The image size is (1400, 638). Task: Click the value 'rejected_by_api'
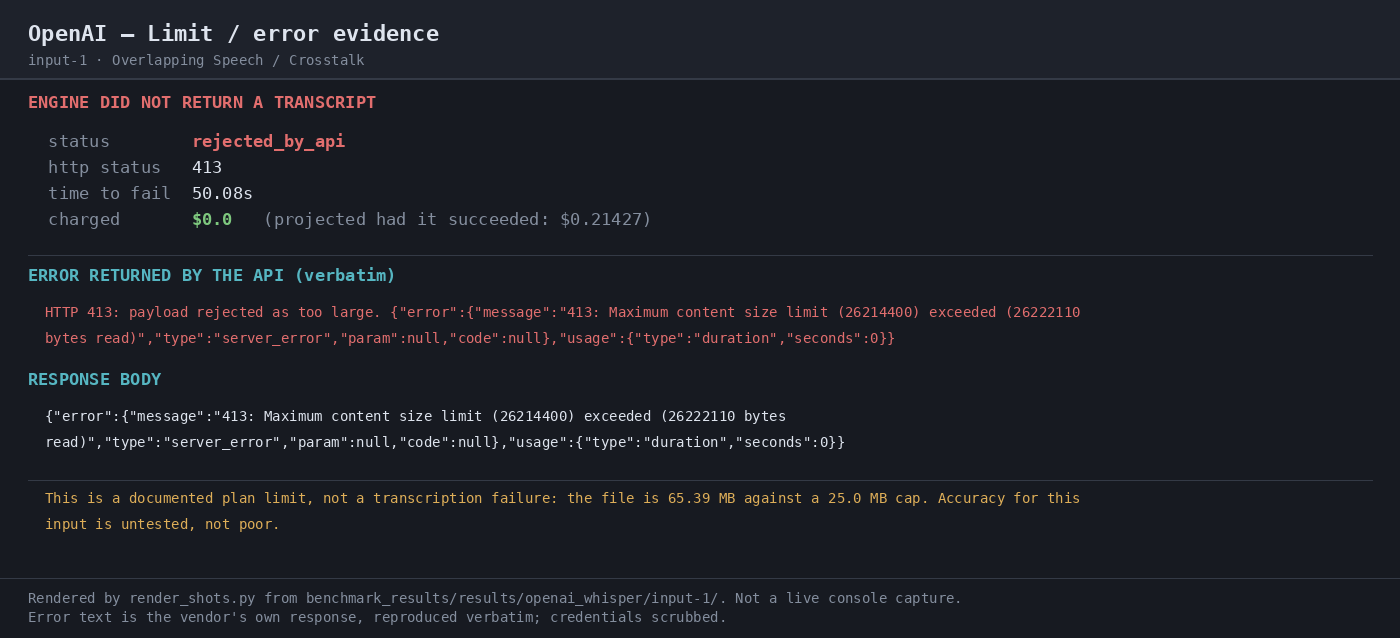pyautogui.click(x=268, y=141)
